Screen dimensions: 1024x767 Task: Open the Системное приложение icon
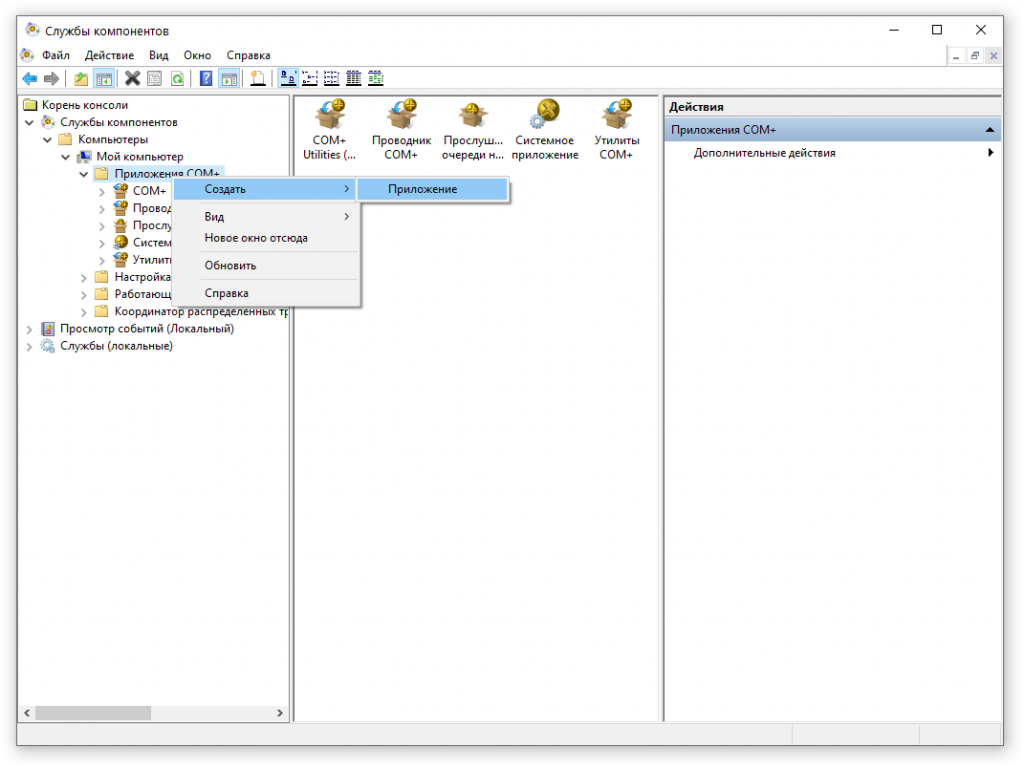tap(546, 130)
